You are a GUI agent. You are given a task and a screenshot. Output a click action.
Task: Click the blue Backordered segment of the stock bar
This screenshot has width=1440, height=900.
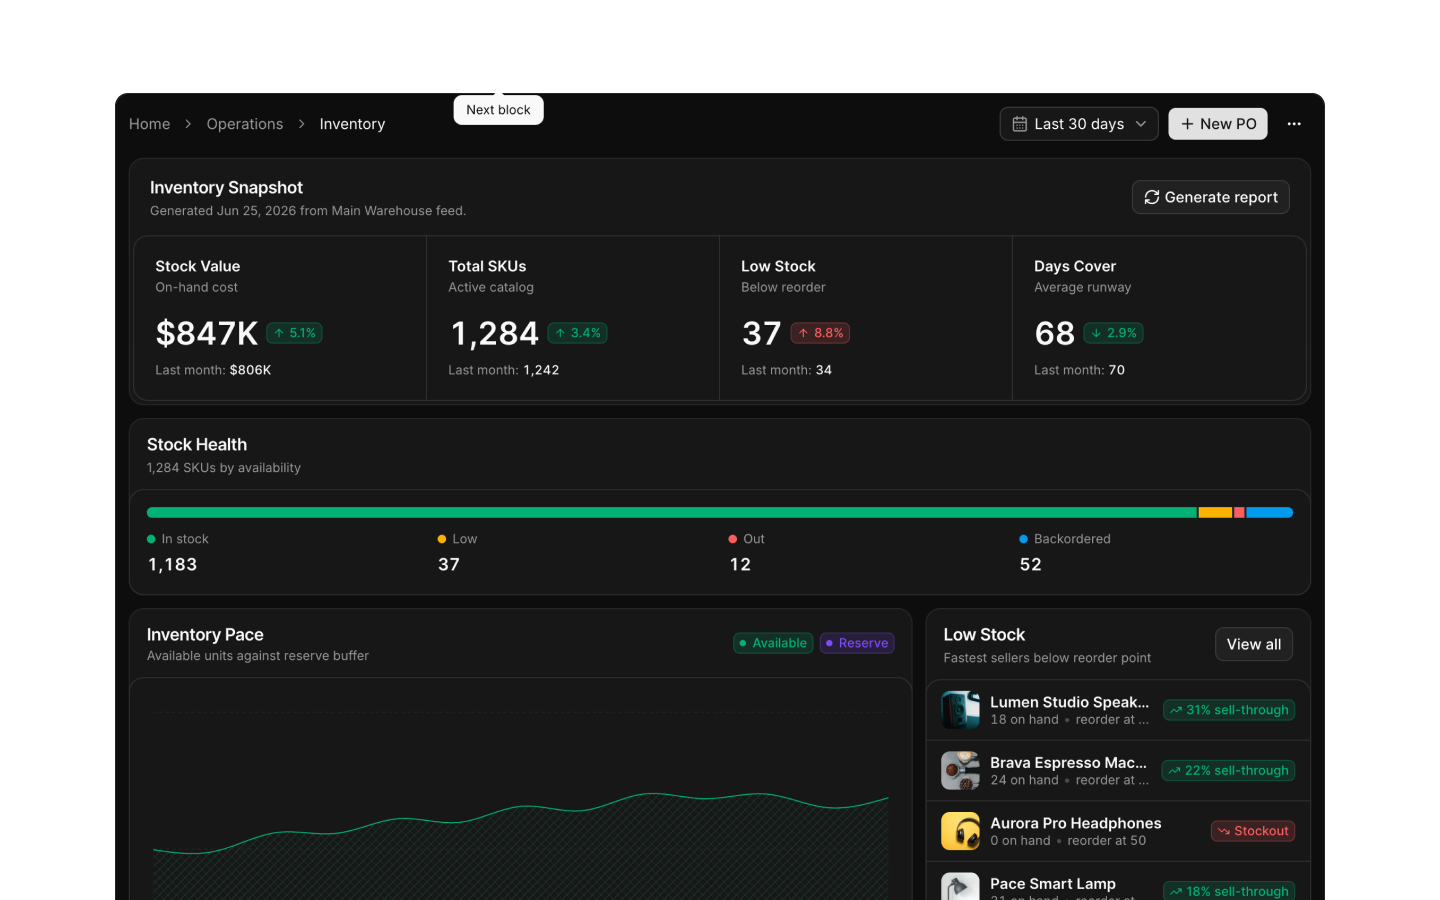[x=1269, y=512]
